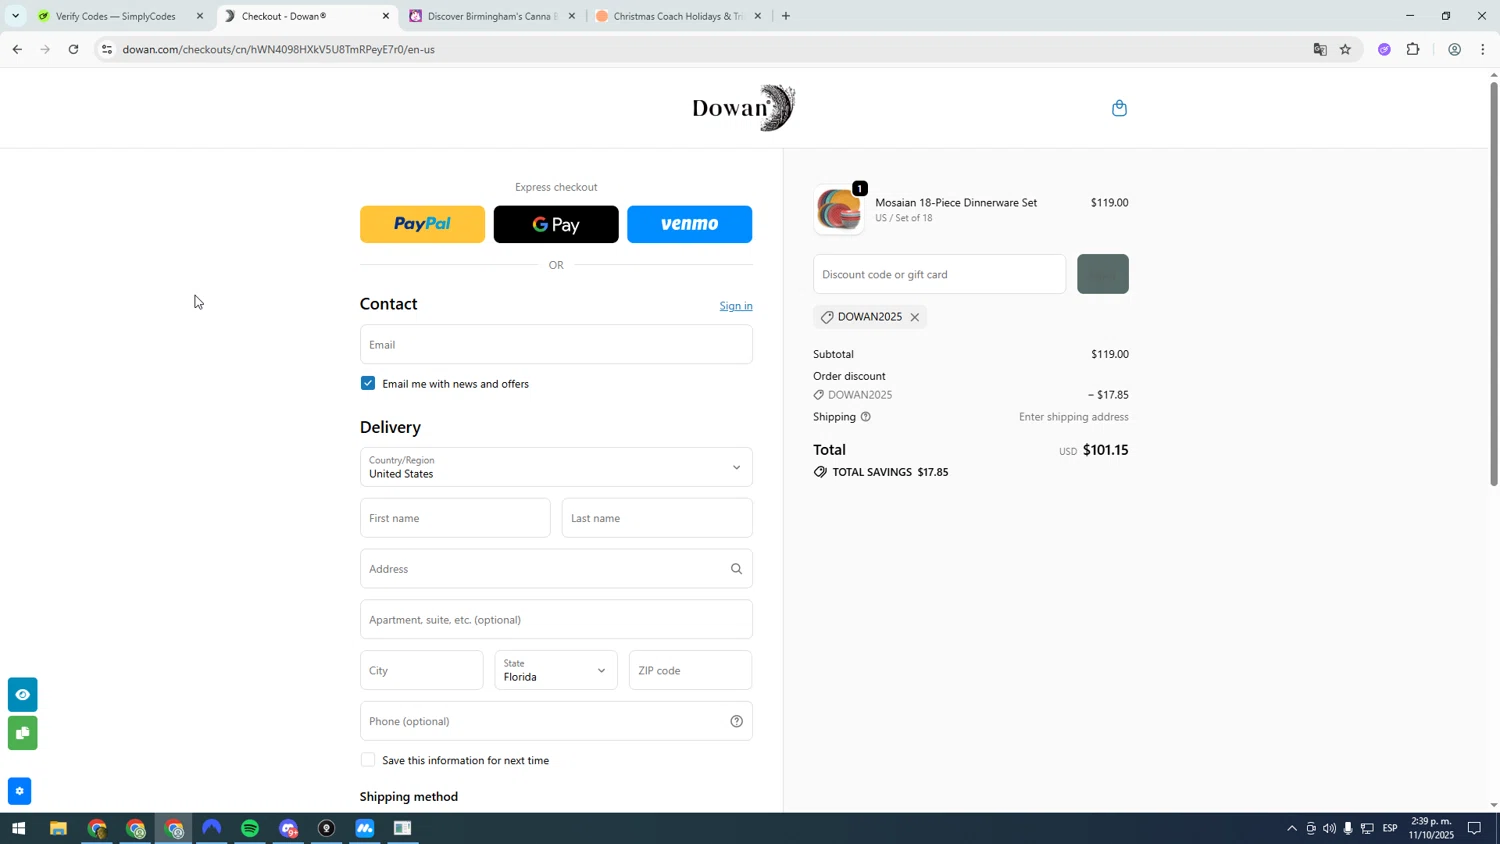1500x844 pixels.
Task: Open the Chrome three-dot menu
Action: 1482,49
